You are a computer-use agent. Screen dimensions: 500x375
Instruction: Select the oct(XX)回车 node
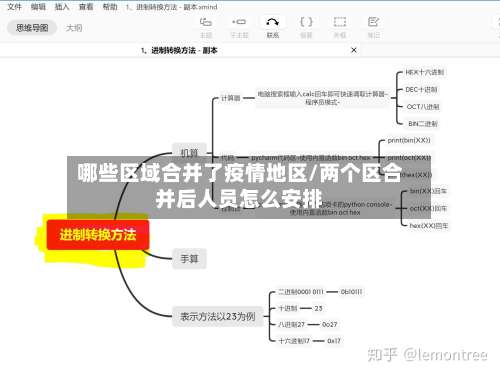pos(428,208)
